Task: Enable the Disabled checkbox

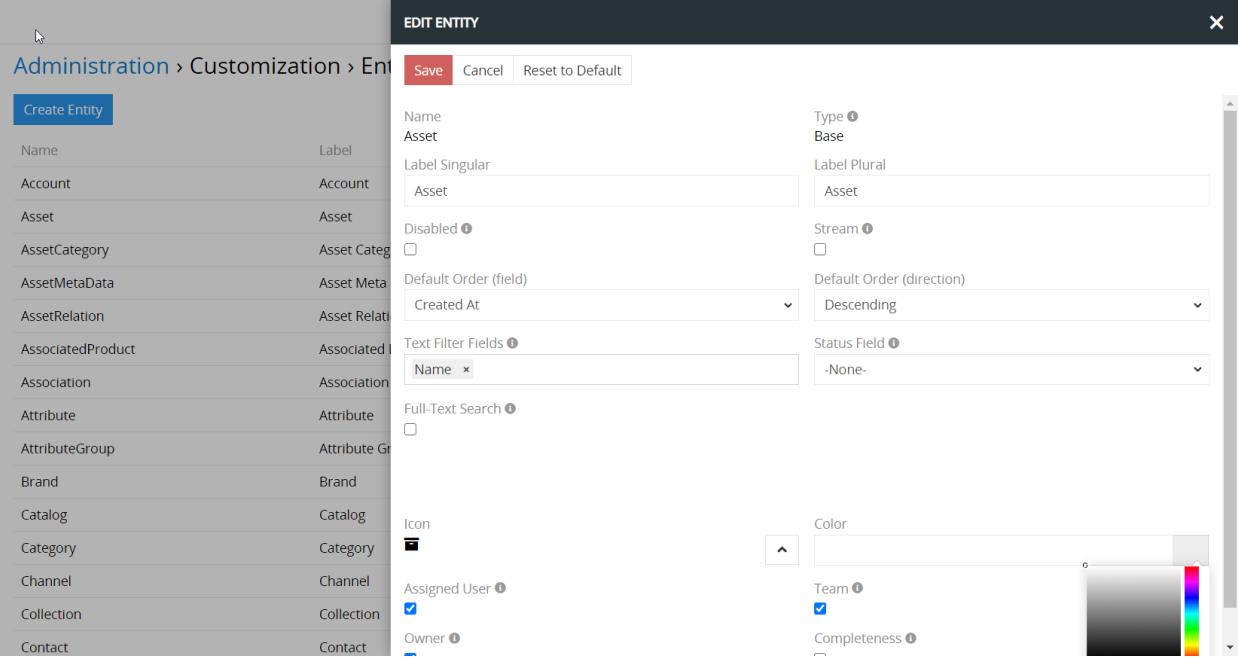Action: [410, 250]
